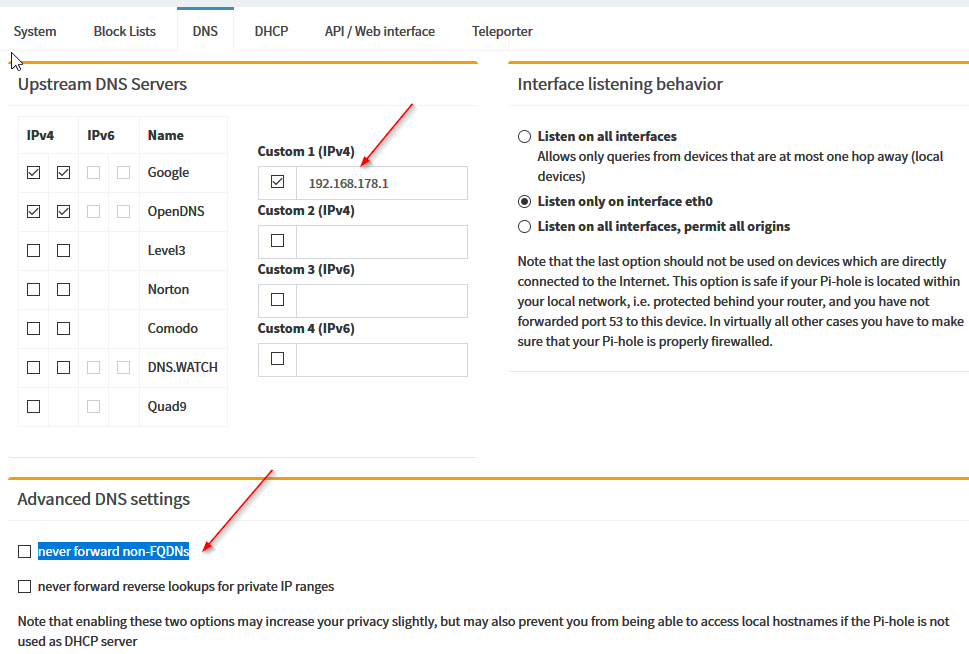Switch to the Block Lists tab
This screenshot has height=654, width=969.
coord(124,31)
